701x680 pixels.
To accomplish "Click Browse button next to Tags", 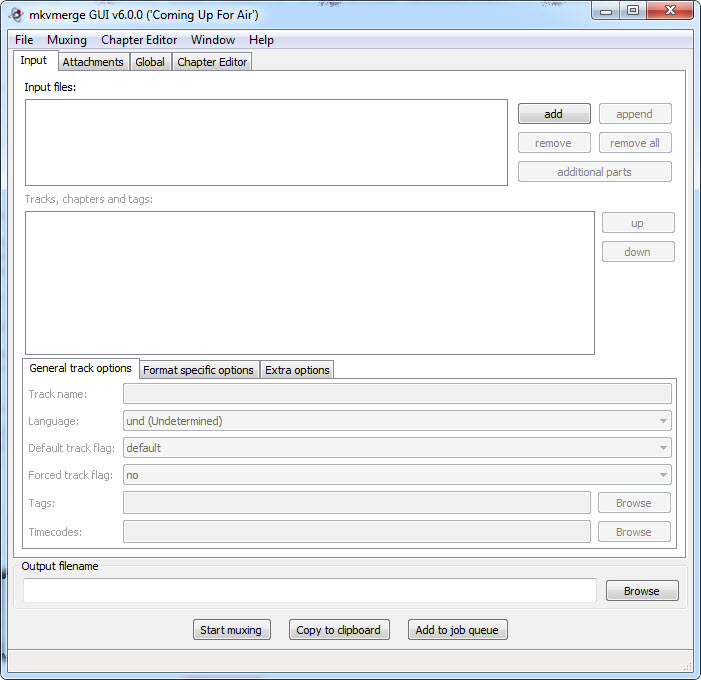I will pyautogui.click(x=634, y=503).
